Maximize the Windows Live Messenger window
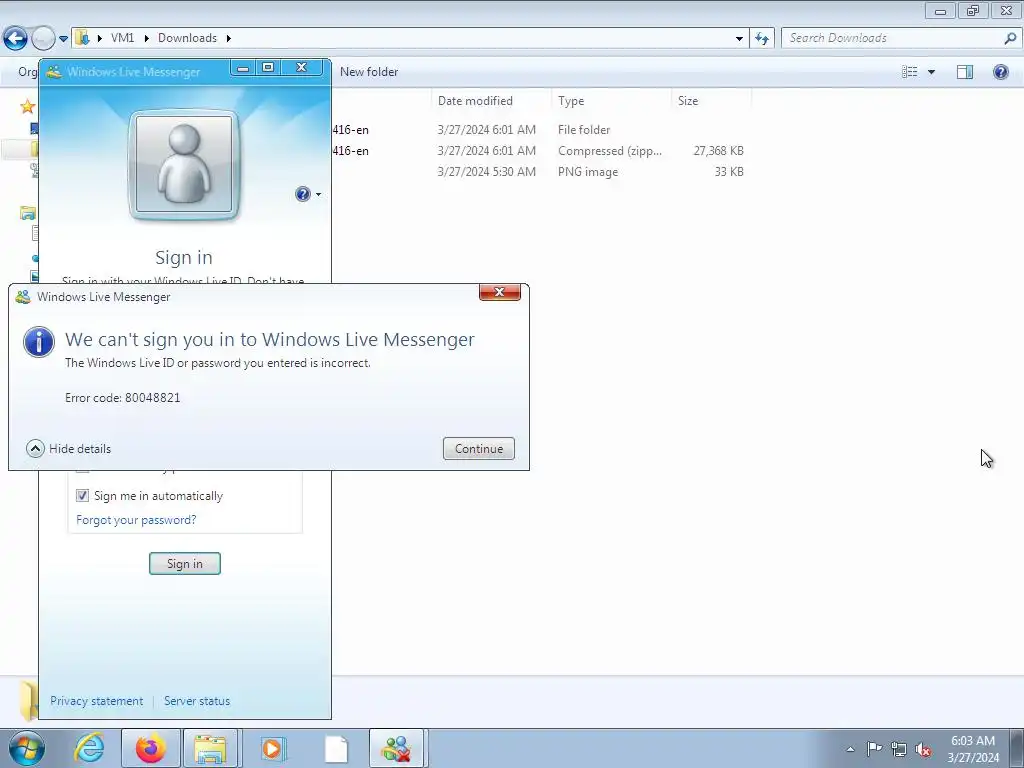Image resolution: width=1024 pixels, height=768 pixels. (x=268, y=68)
